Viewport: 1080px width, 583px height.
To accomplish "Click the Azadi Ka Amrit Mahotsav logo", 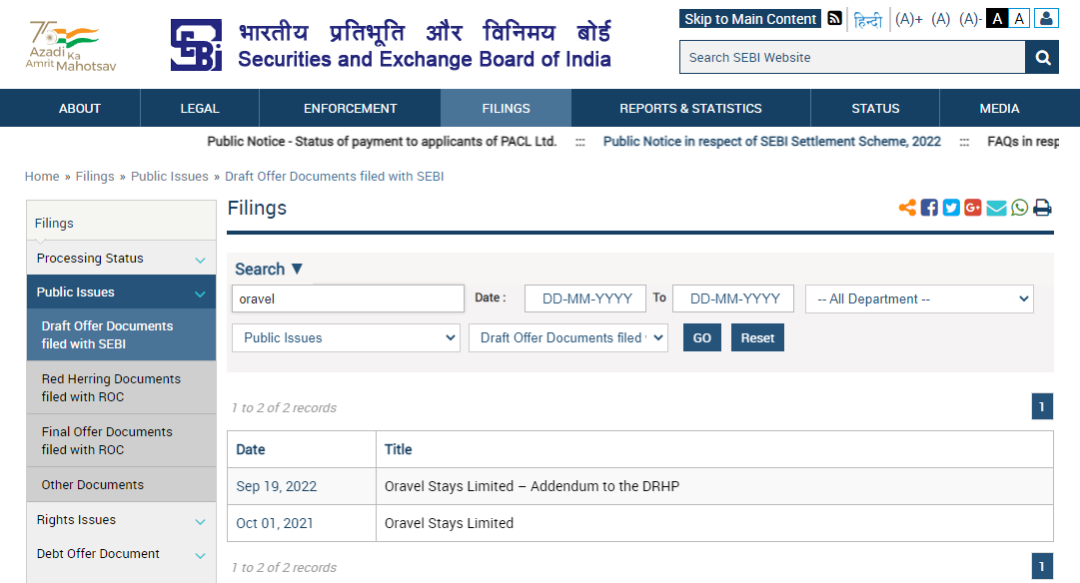I will 70,45.
